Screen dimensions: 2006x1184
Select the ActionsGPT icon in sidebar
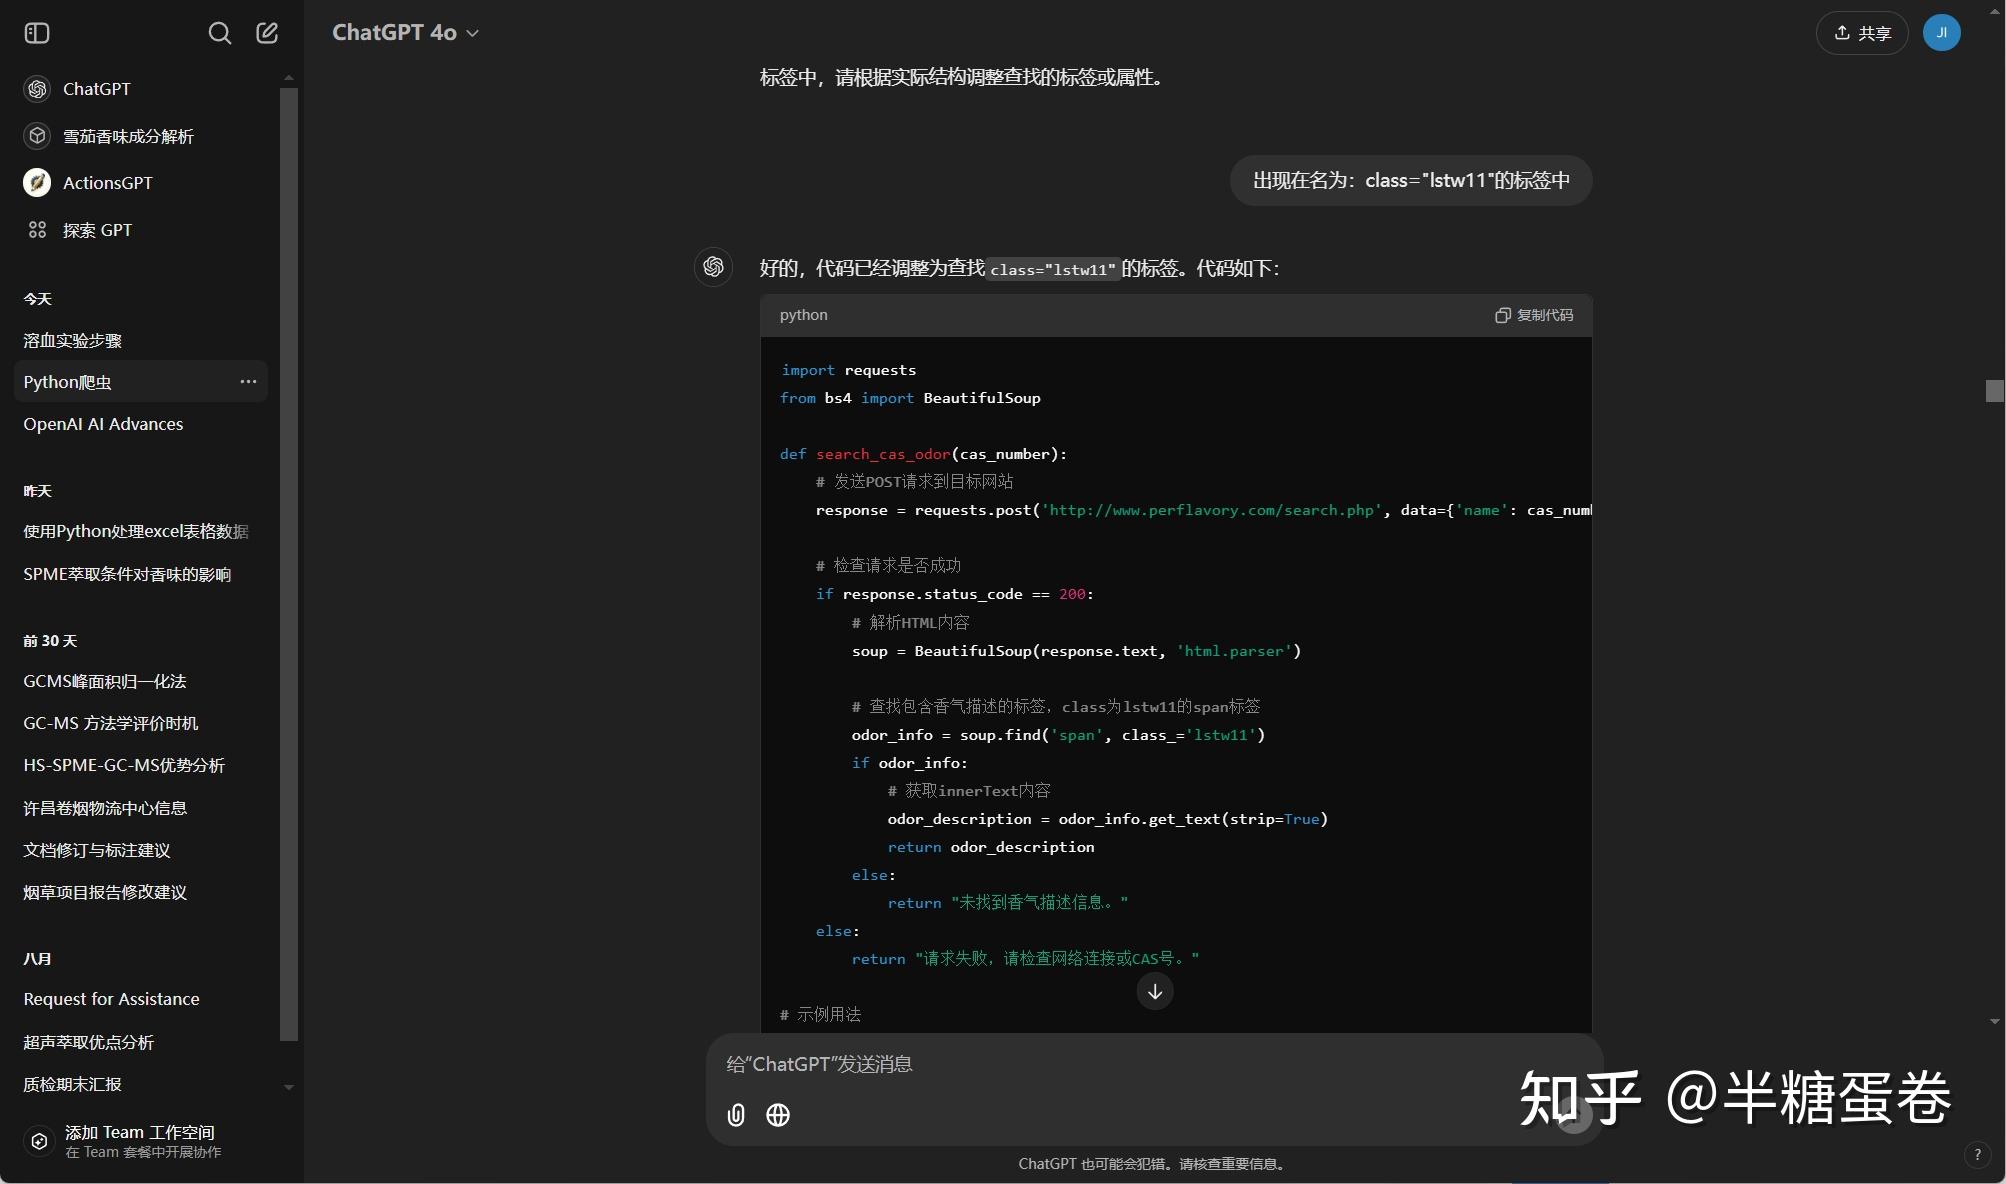[37, 182]
